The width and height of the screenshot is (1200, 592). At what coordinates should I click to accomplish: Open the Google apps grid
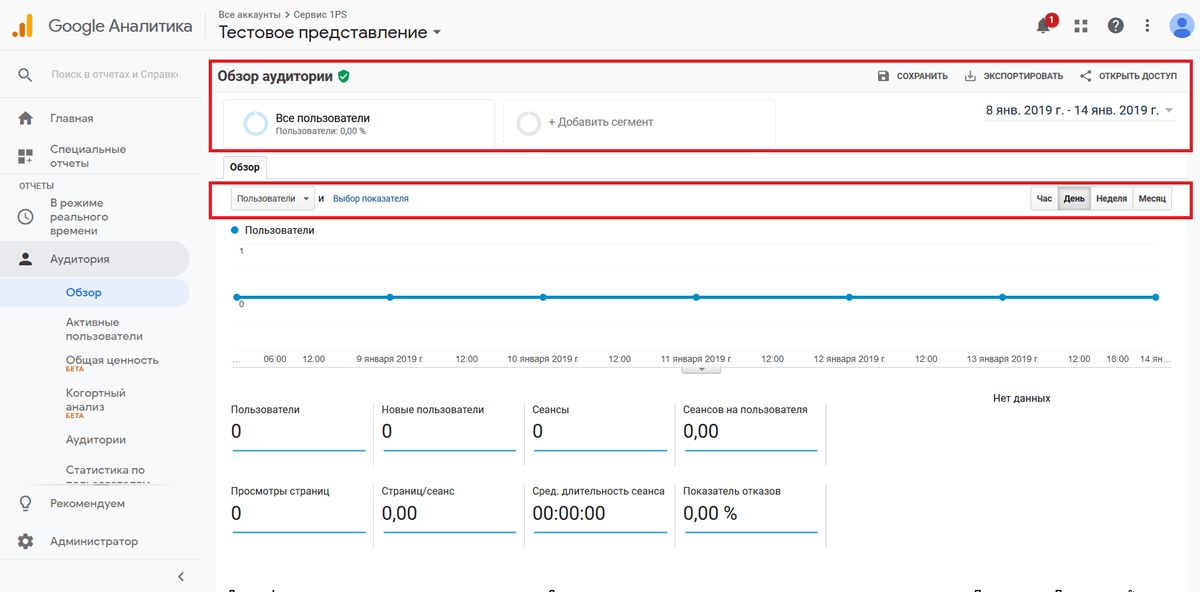click(x=1080, y=25)
